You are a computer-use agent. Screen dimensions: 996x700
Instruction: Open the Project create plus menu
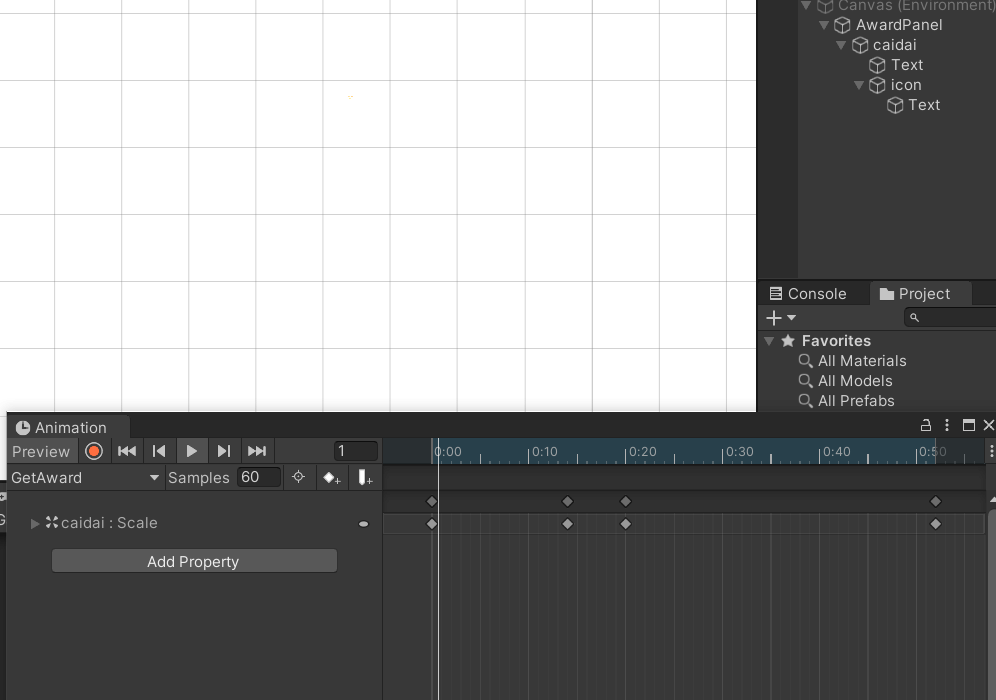(781, 318)
